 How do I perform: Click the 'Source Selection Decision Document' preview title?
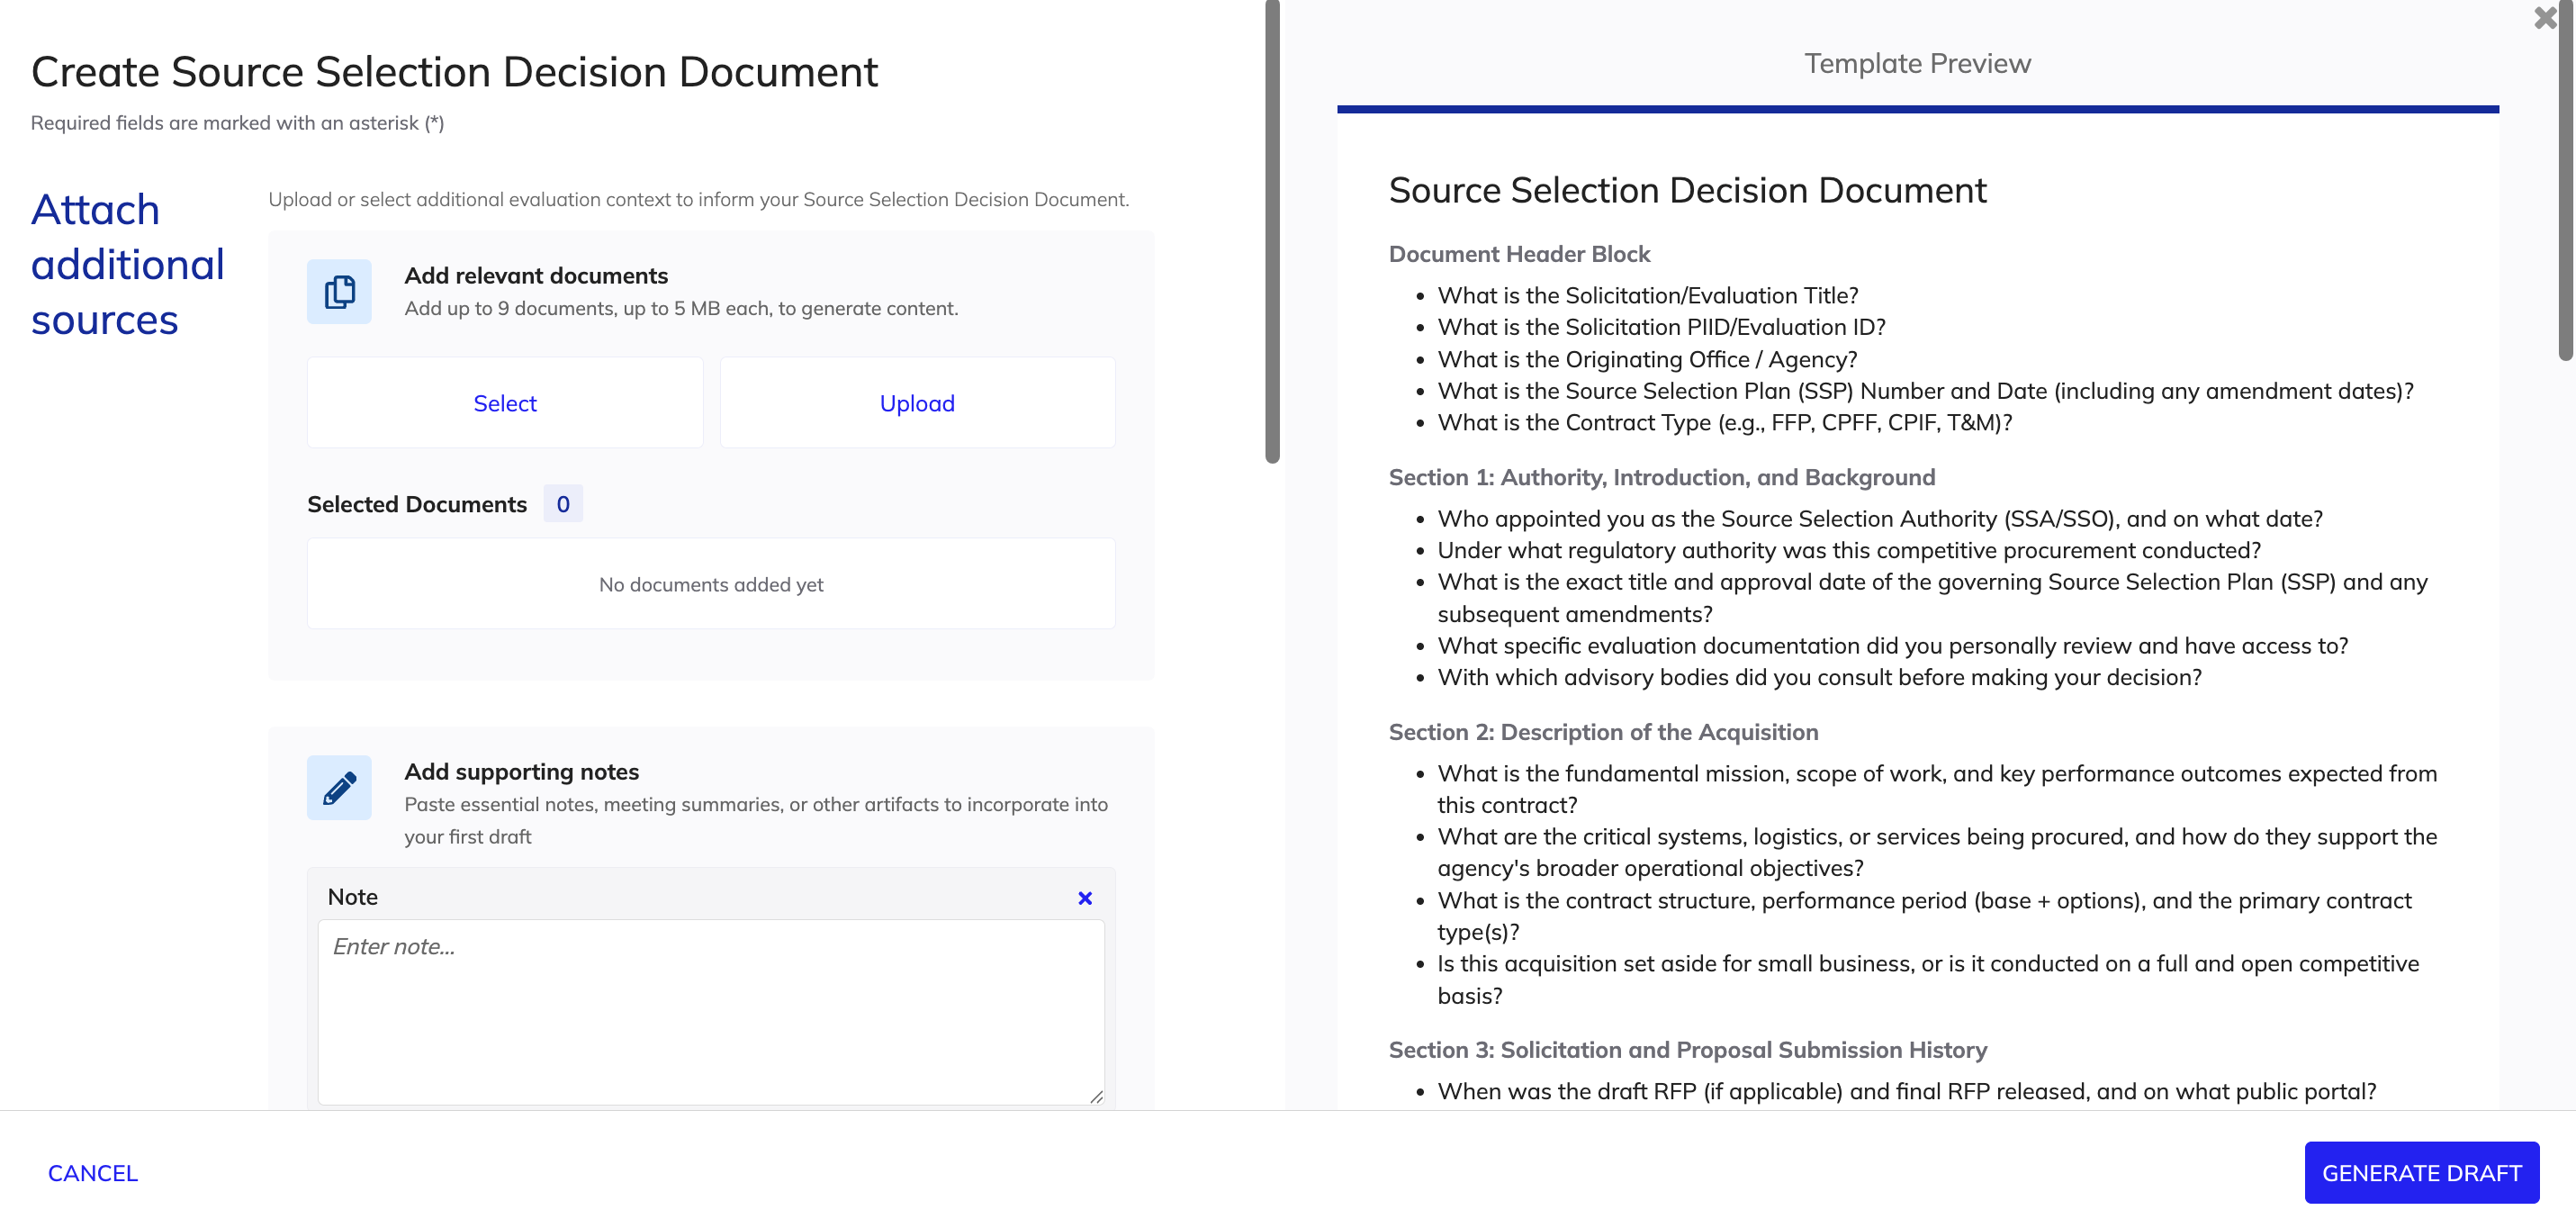coord(1687,191)
